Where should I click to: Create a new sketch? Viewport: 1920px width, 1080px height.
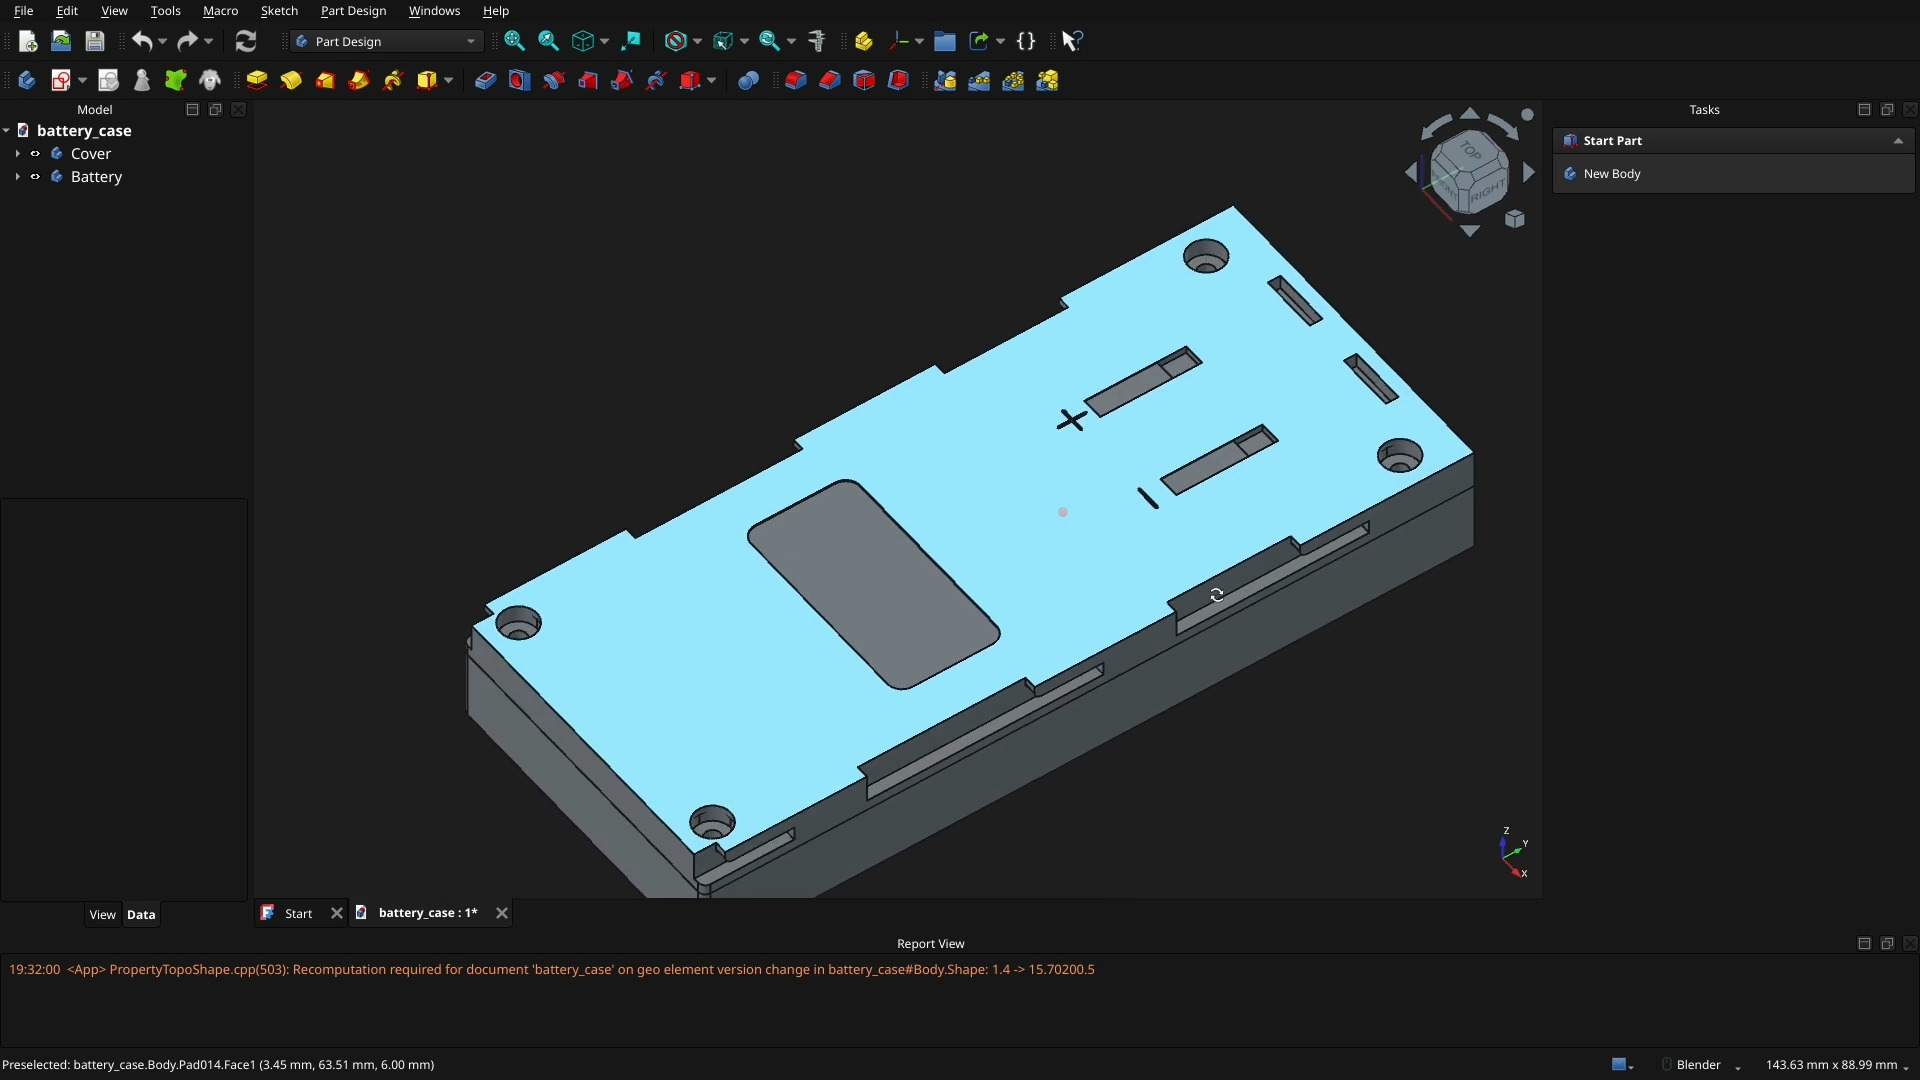click(x=60, y=81)
